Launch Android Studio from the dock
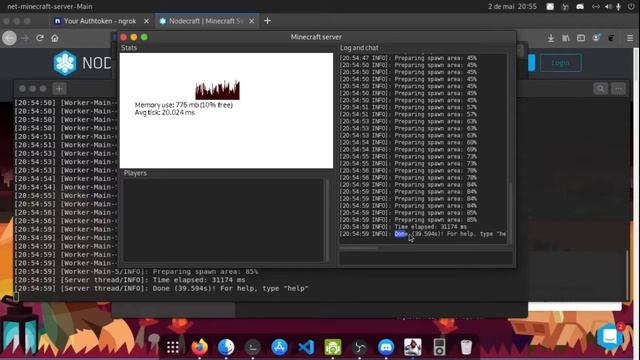The height and width of the screenshot is (360, 640). (x=333, y=347)
